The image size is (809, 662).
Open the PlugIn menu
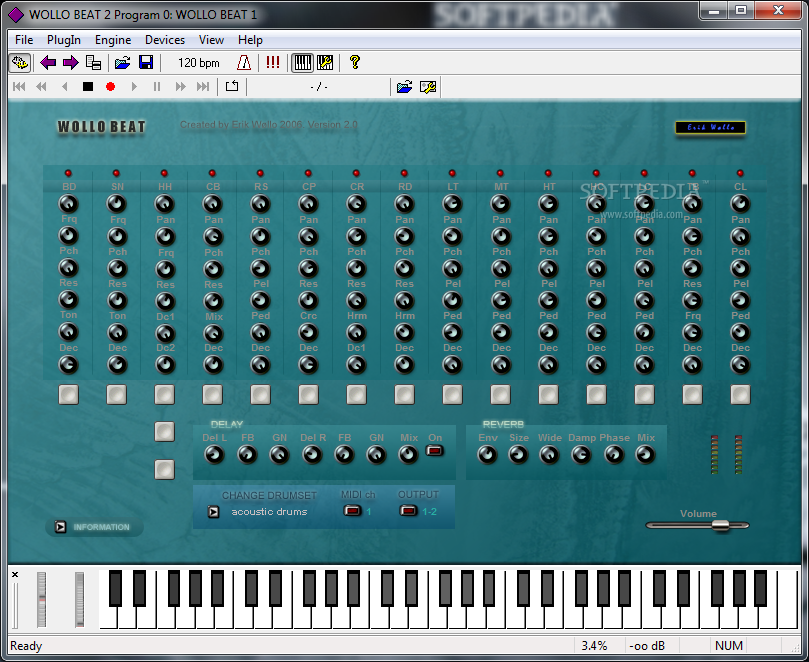pos(63,40)
